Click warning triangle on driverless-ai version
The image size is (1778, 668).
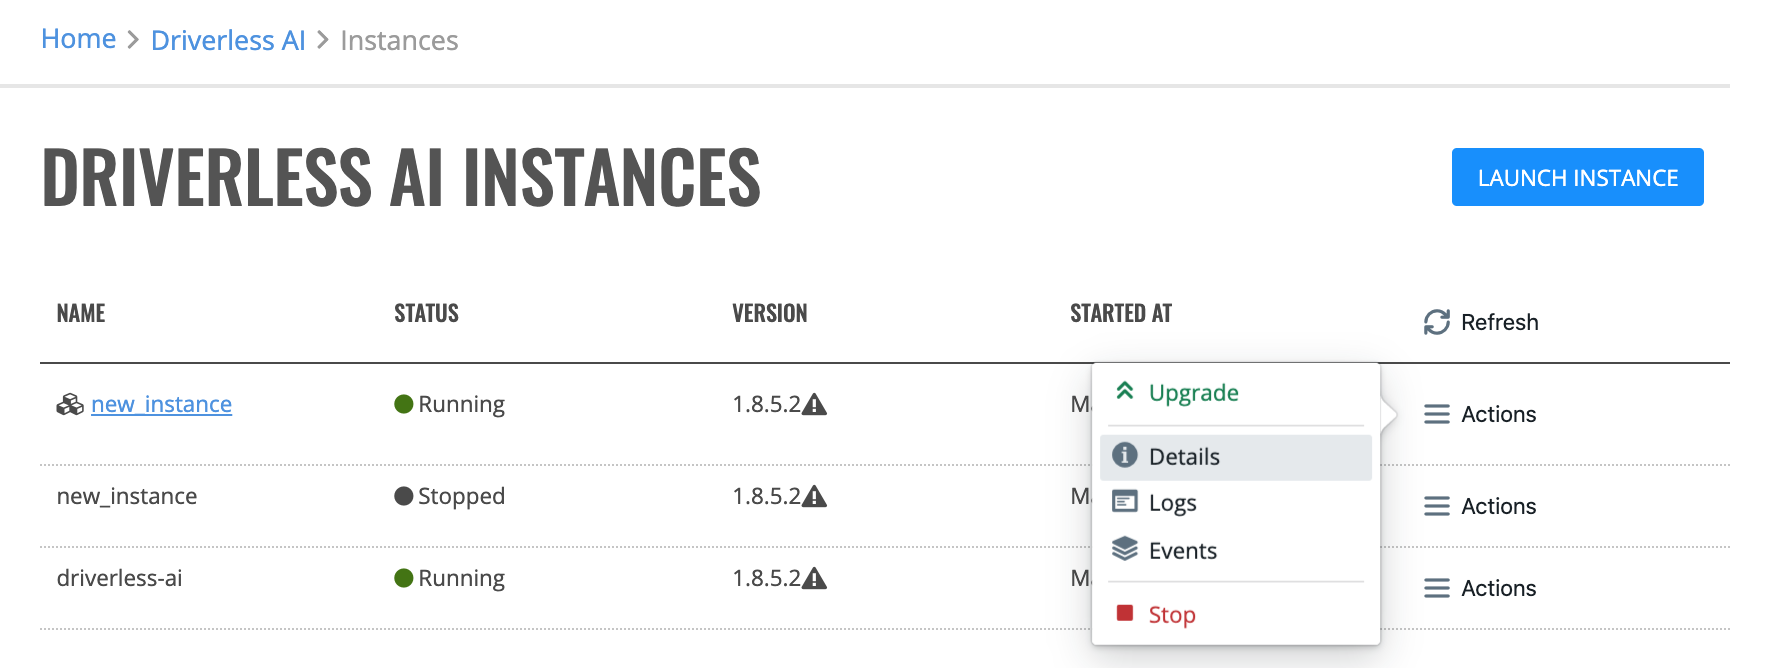tap(815, 578)
